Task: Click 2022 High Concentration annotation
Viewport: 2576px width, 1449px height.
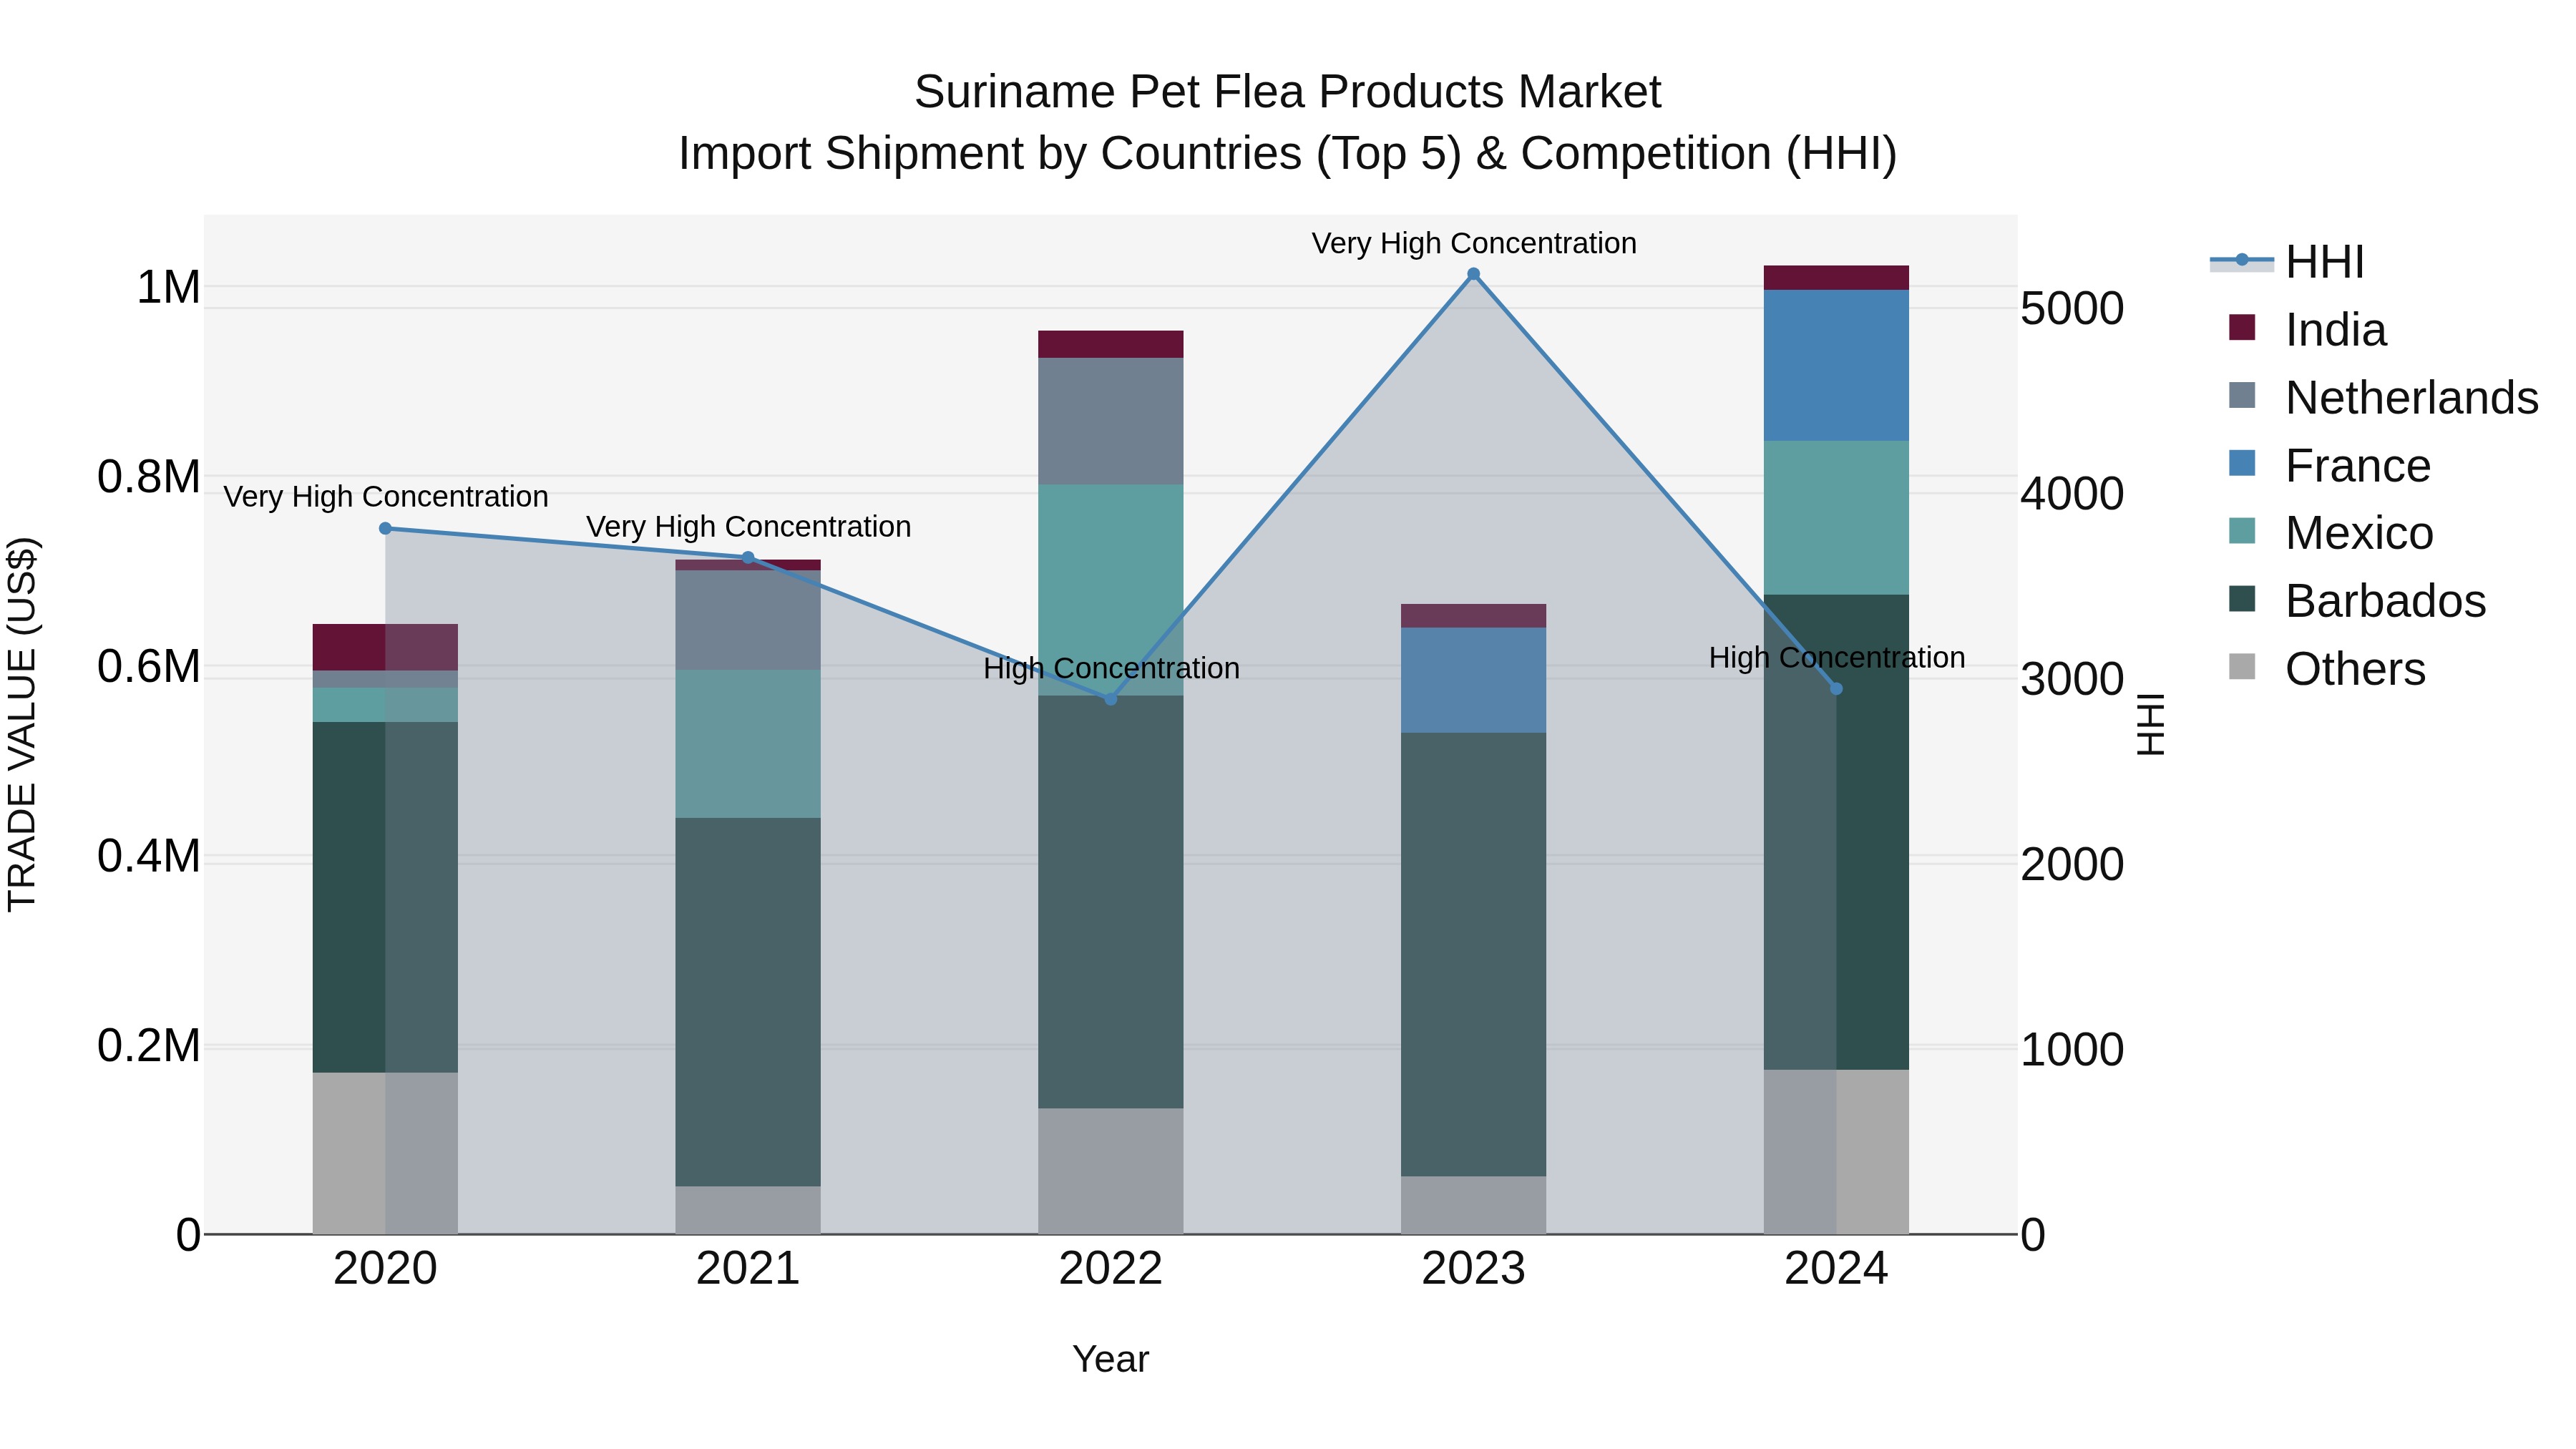Action: pyautogui.click(x=1111, y=668)
